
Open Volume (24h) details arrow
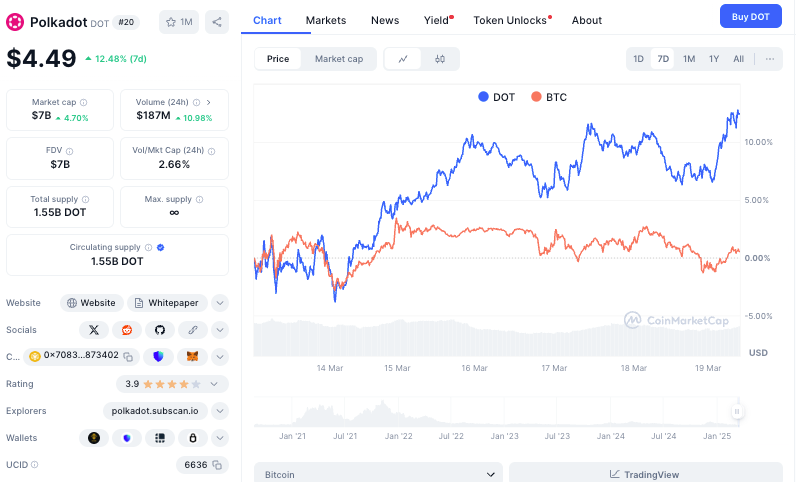(209, 102)
